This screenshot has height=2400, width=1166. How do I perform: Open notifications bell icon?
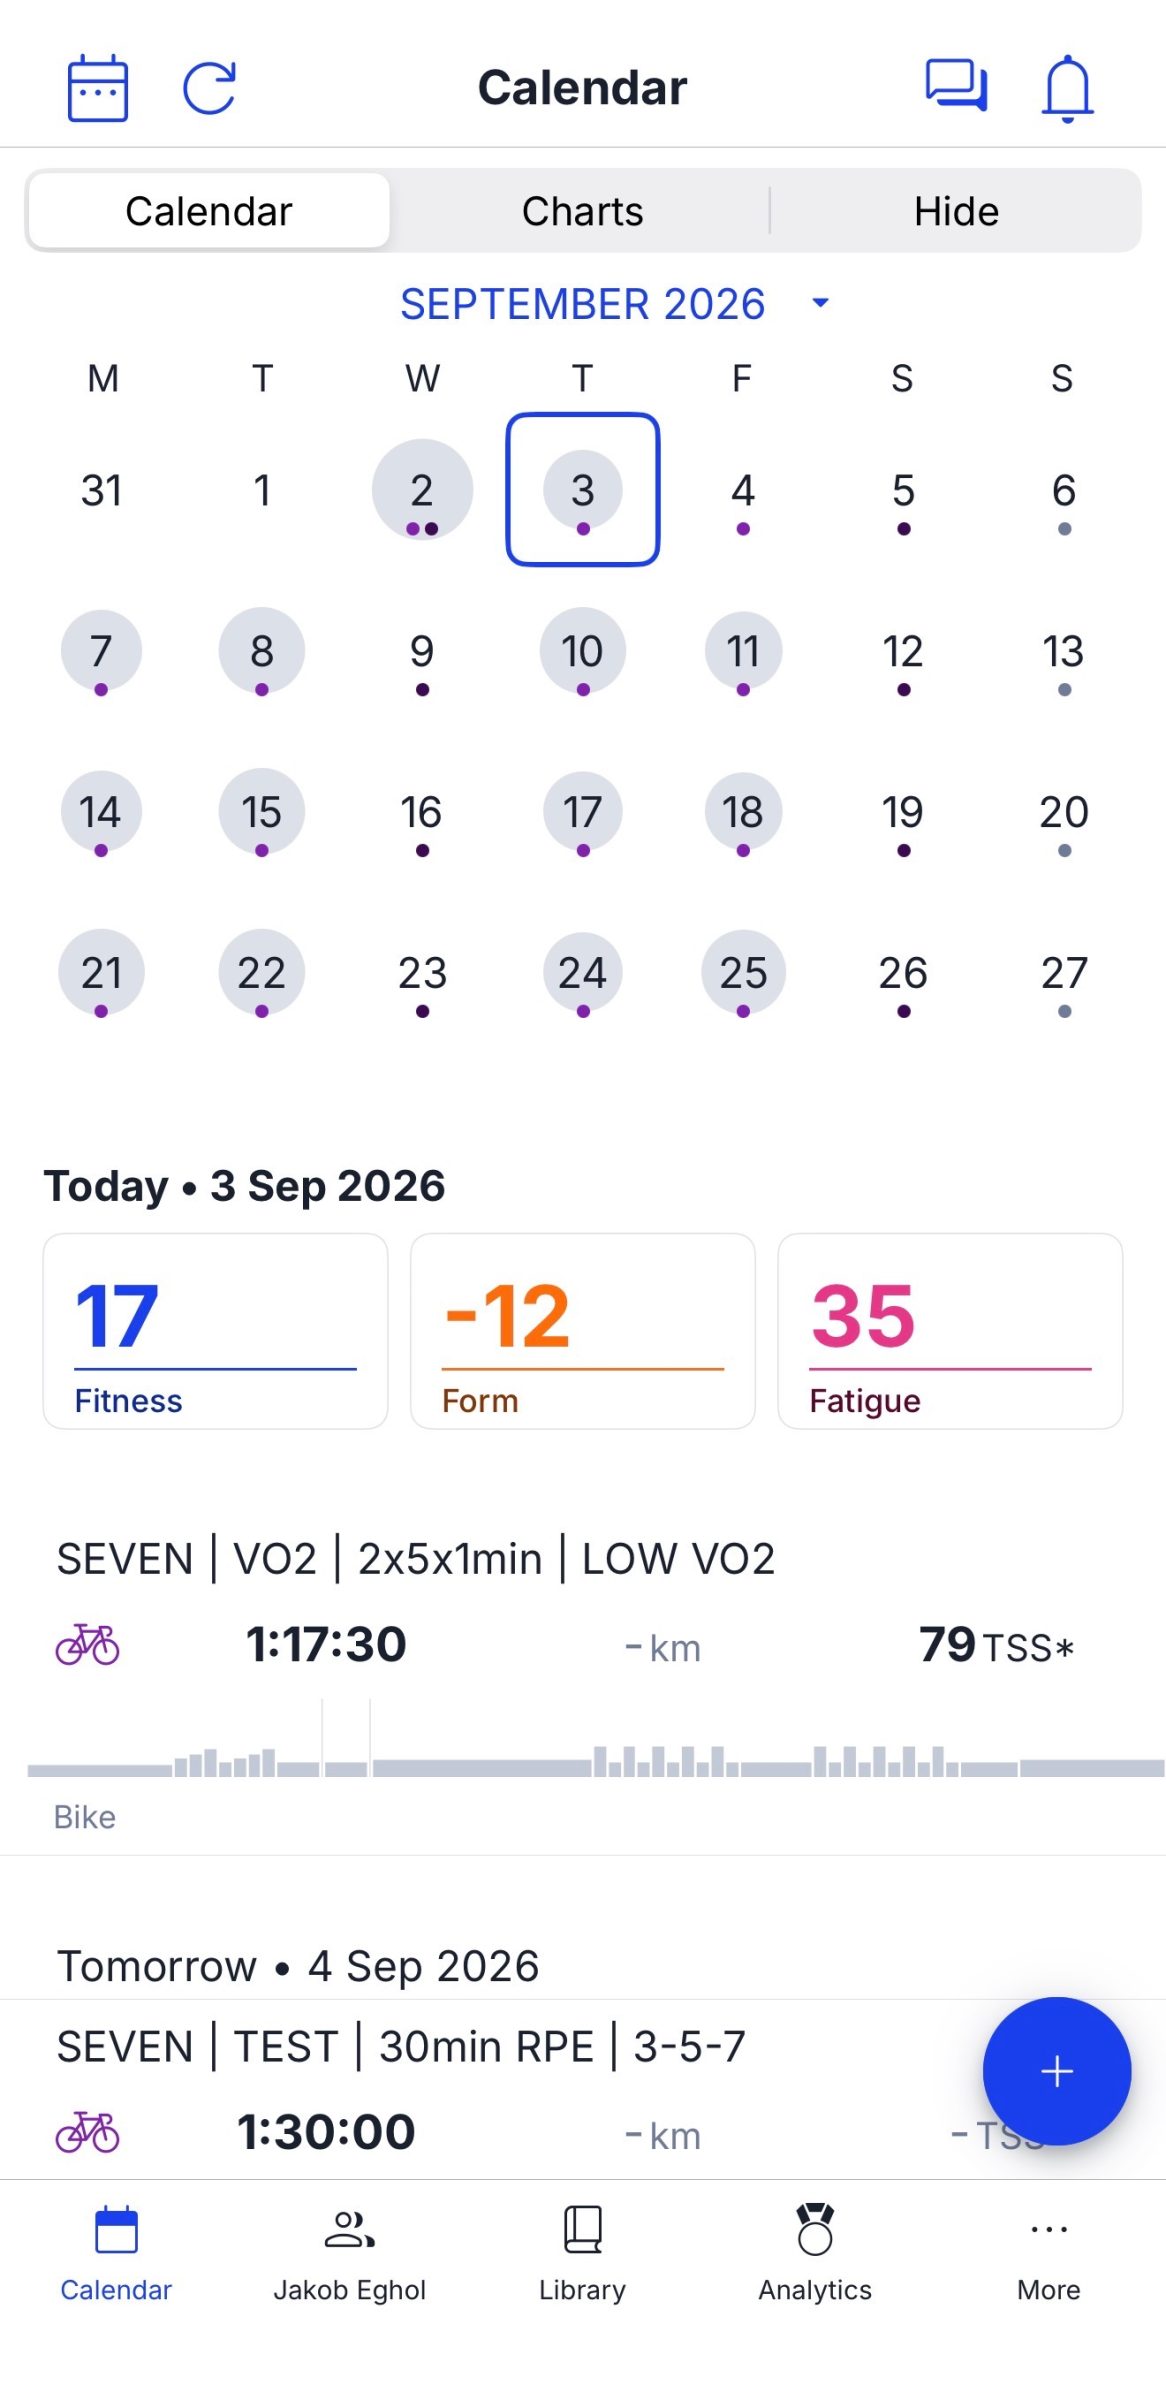(x=1068, y=88)
